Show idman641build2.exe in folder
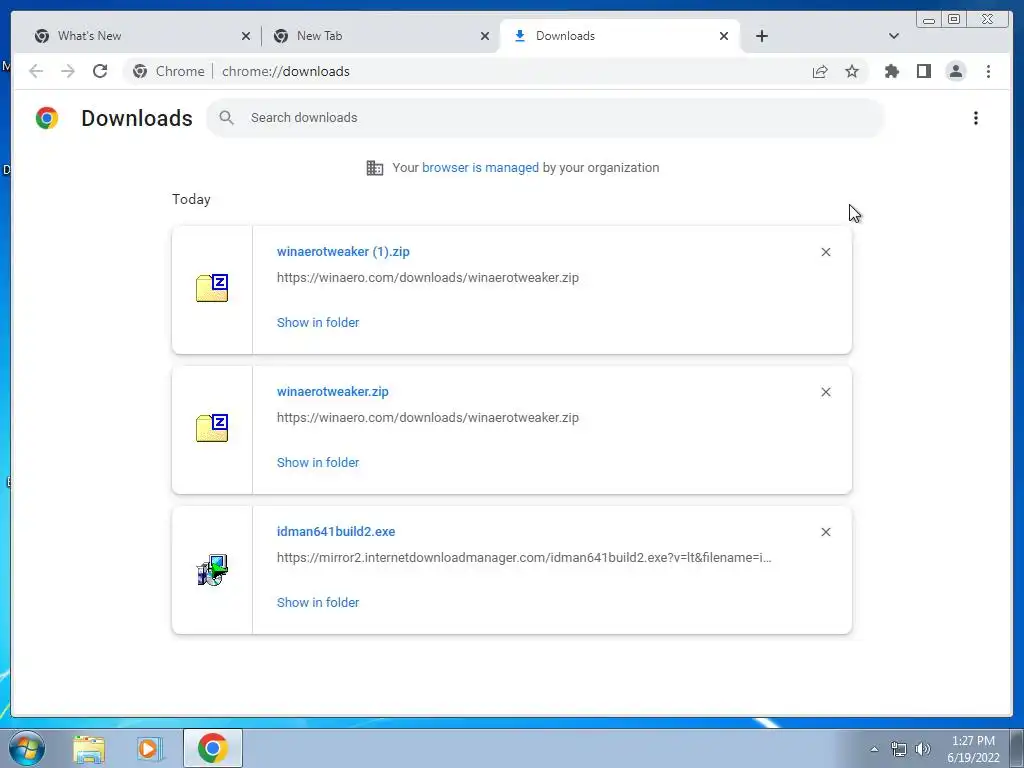 [x=317, y=603]
